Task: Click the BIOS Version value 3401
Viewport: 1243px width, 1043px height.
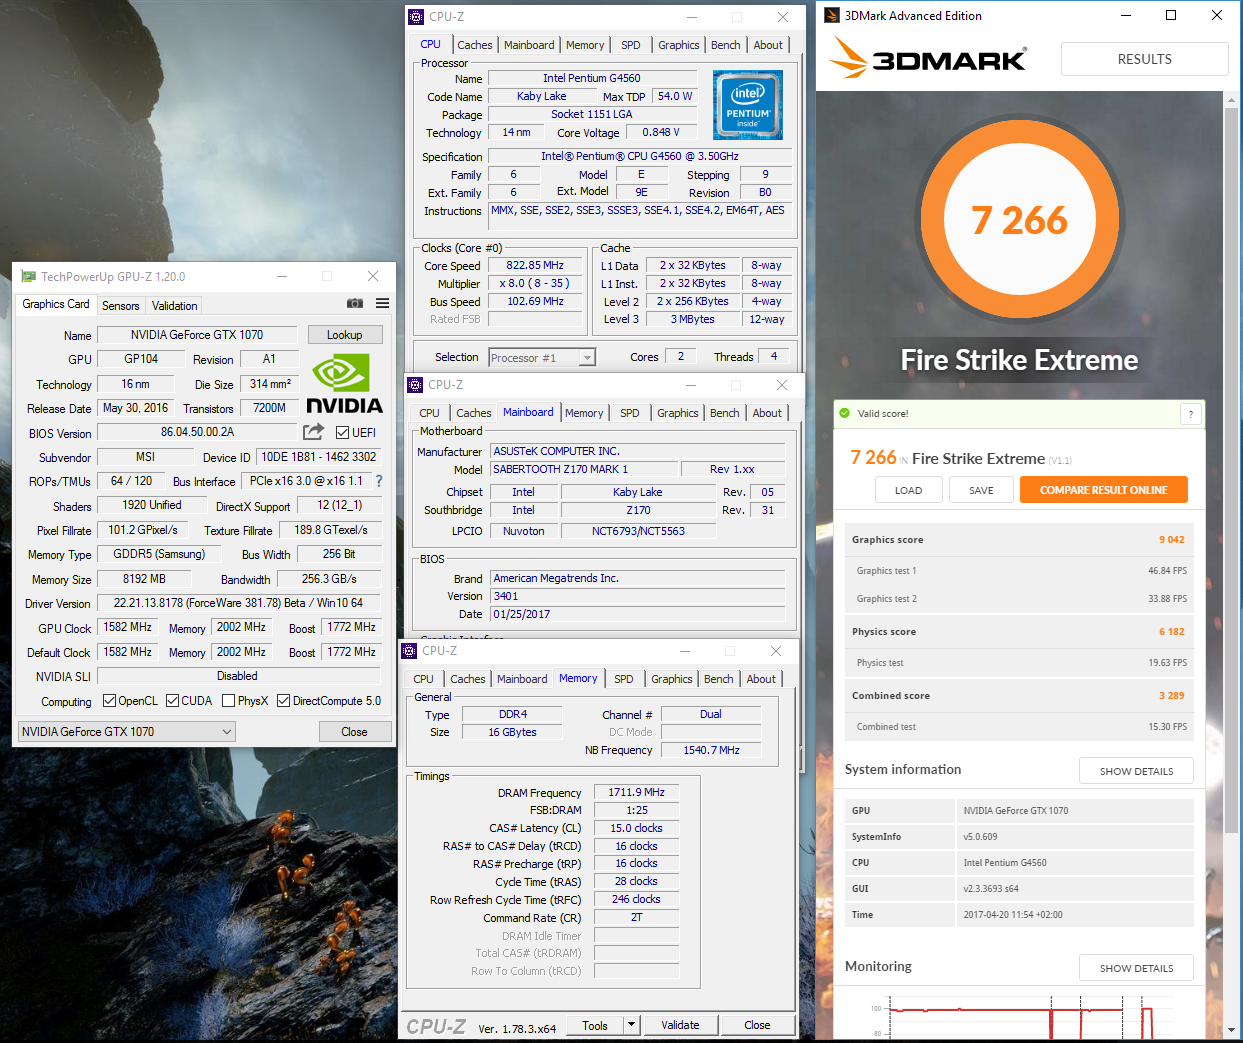Action: point(637,596)
